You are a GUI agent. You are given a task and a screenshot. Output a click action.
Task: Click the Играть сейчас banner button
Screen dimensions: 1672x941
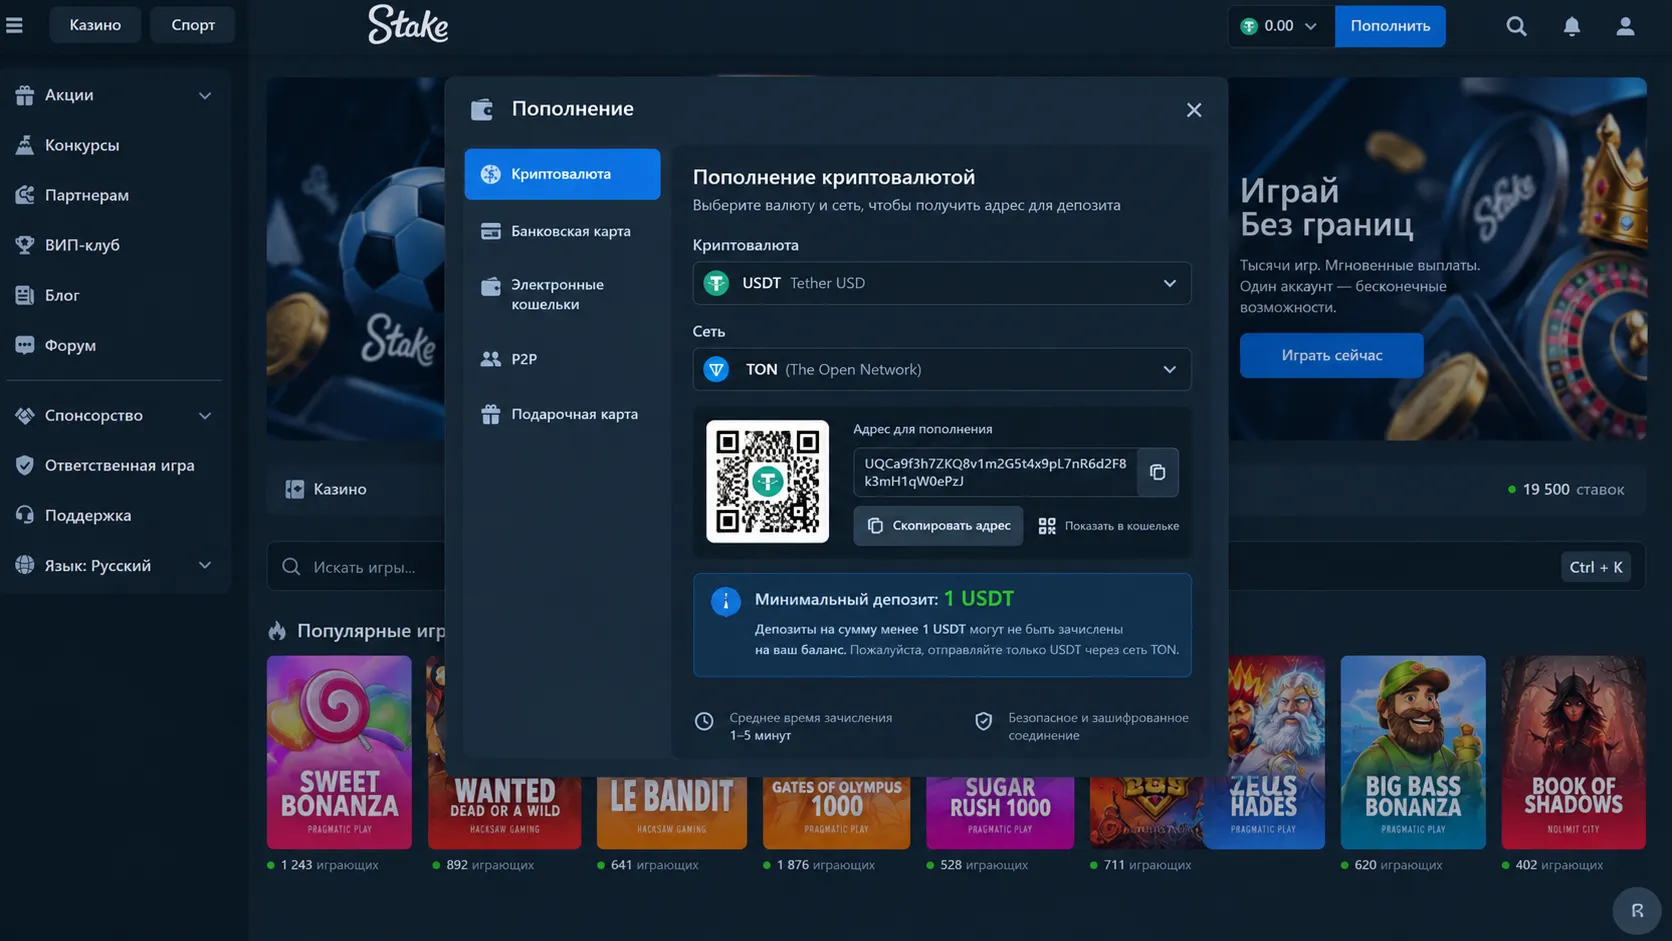pyautogui.click(x=1332, y=355)
